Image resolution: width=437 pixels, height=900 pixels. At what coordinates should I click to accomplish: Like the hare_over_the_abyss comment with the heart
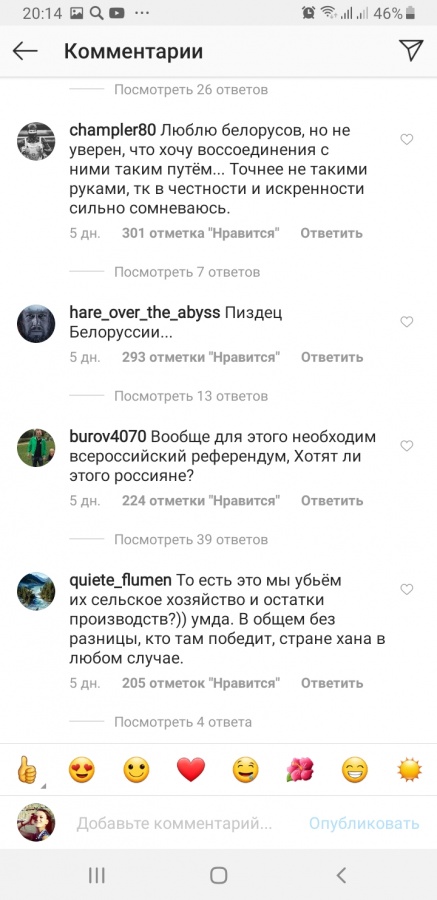(407, 322)
